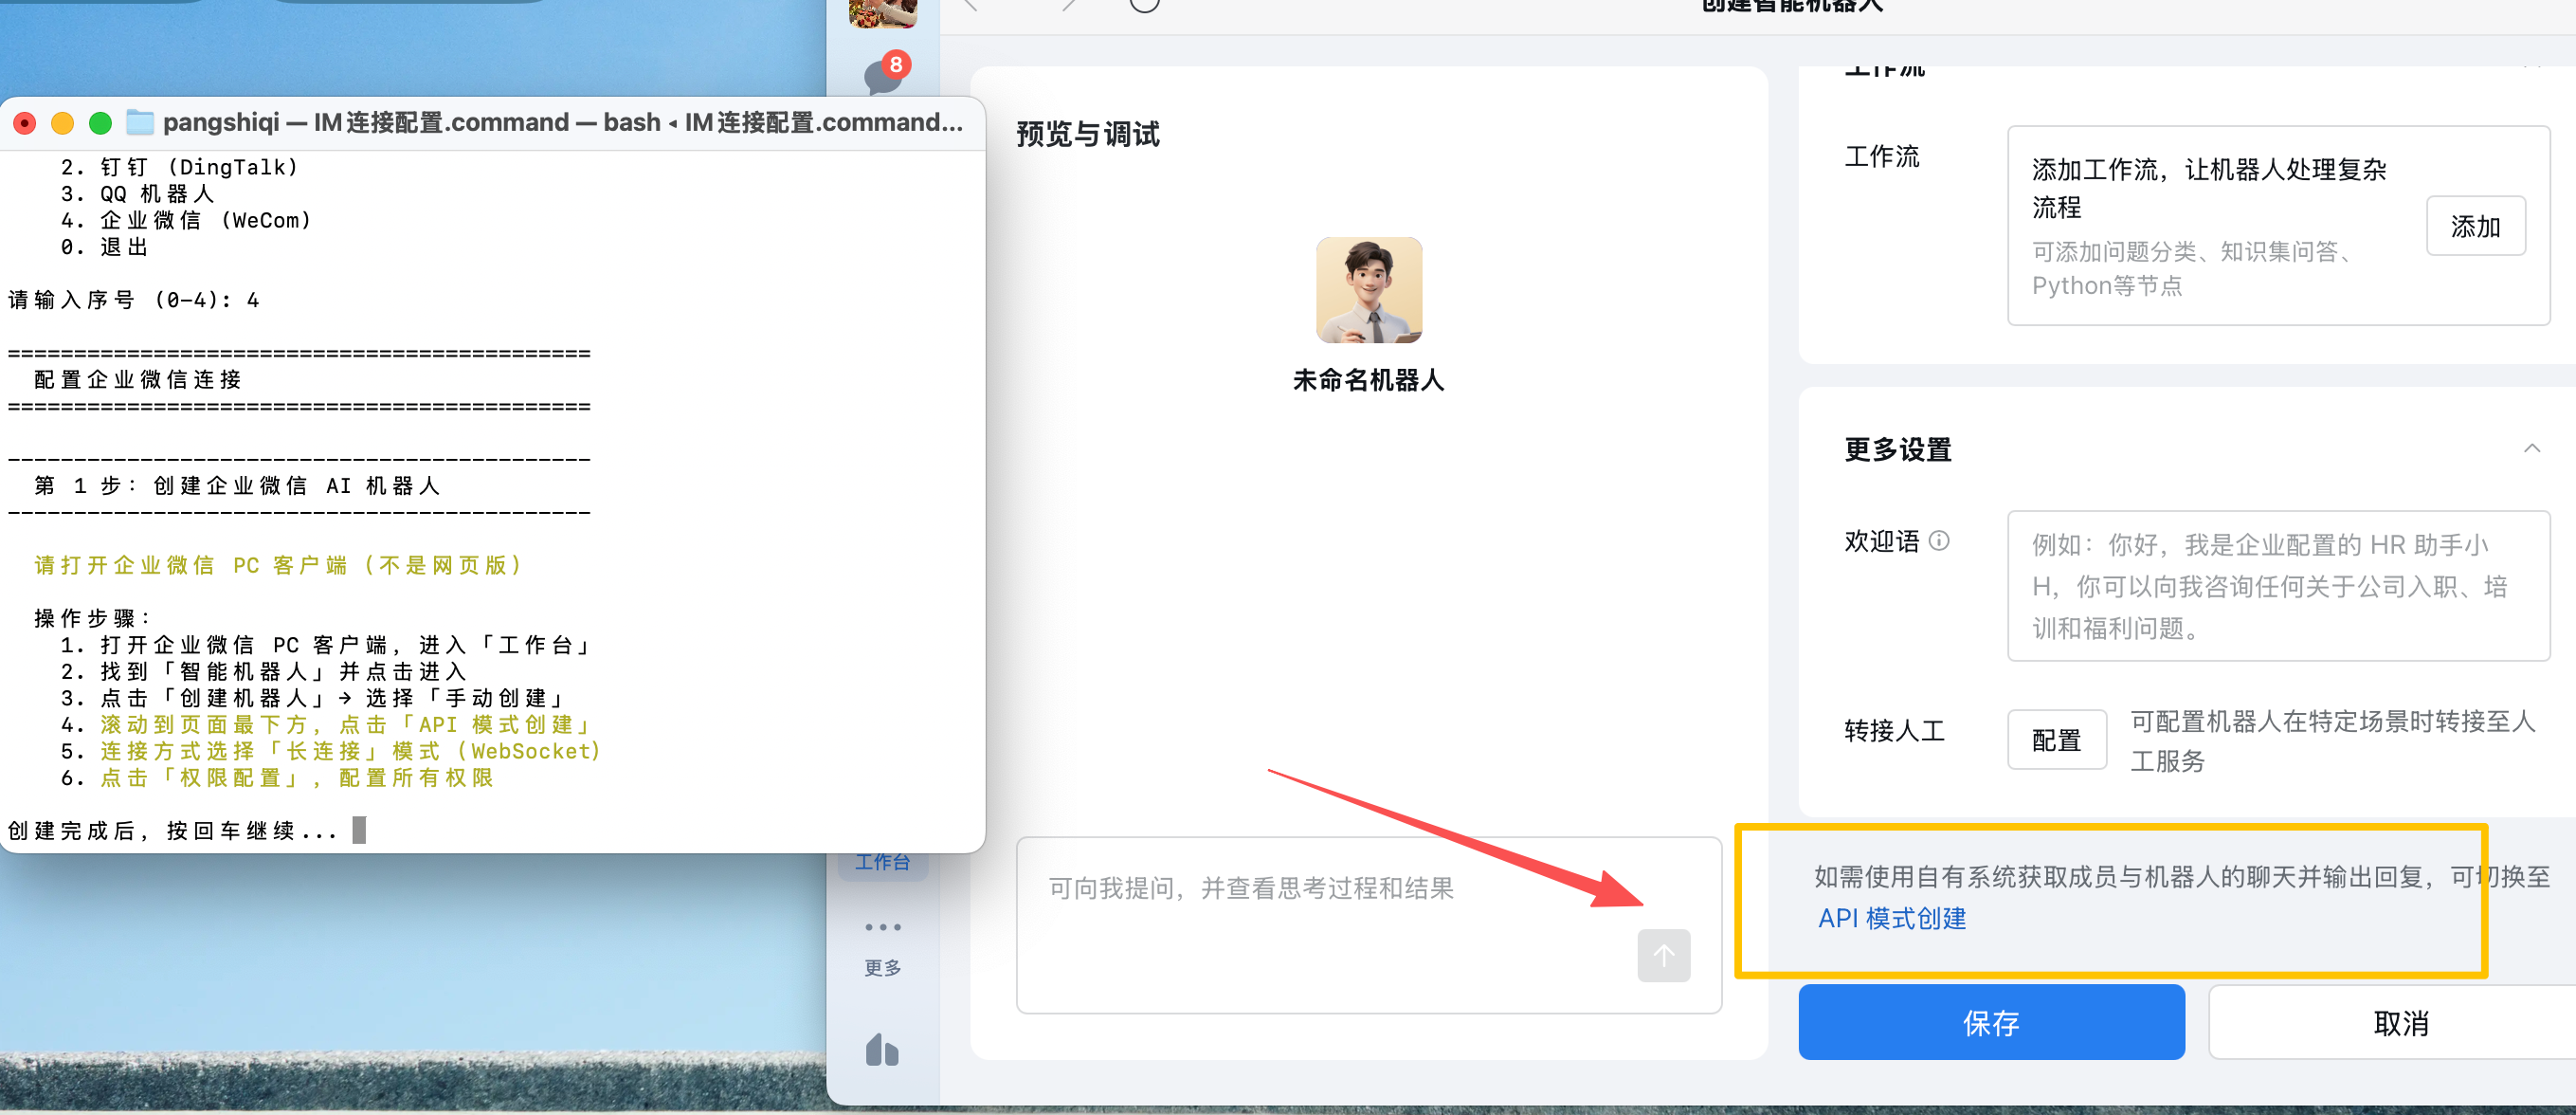Open the API 模式创建 link
Viewport: 2576px width, 1115px height.
click(1891, 918)
